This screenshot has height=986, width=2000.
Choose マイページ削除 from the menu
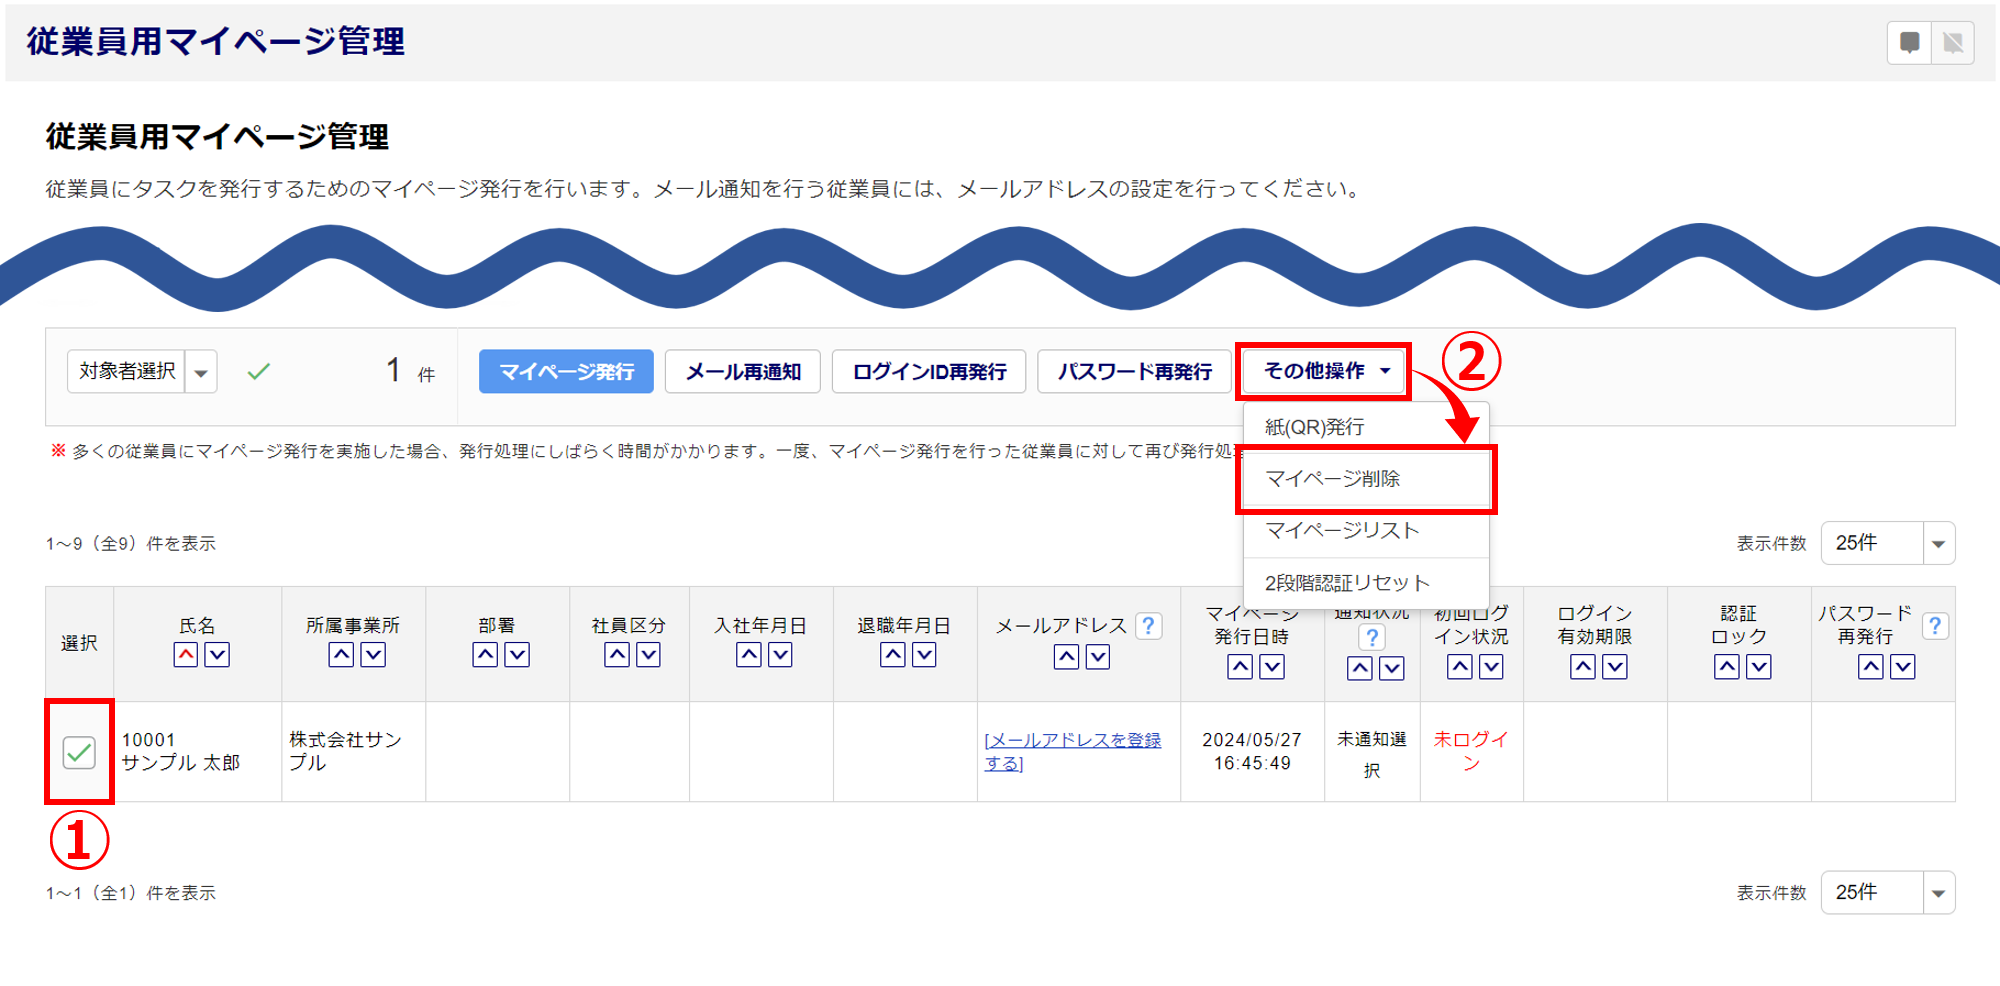point(1366,479)
